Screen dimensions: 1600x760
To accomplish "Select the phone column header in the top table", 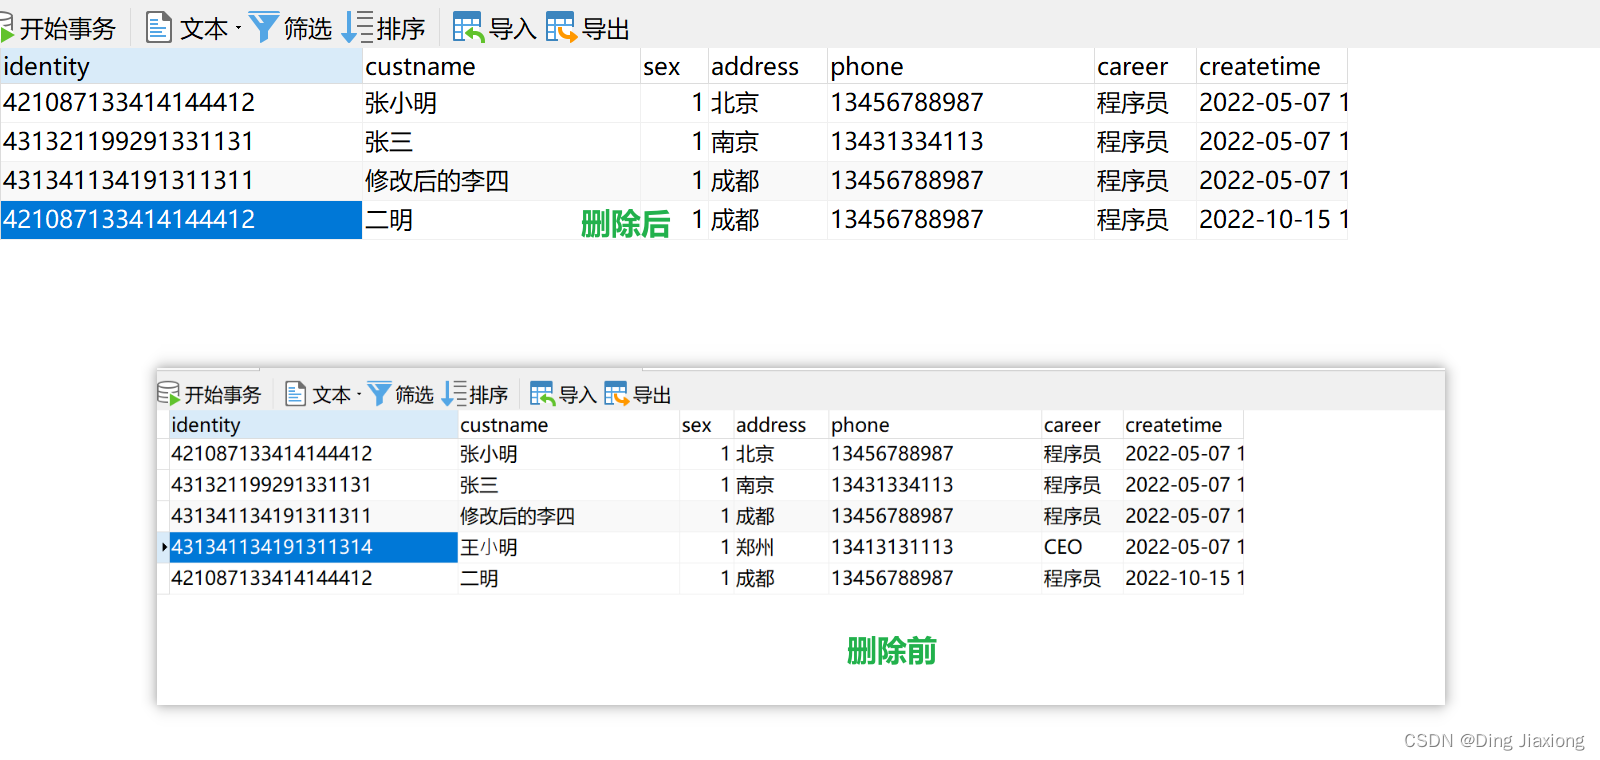I will [x=961, y=66].
